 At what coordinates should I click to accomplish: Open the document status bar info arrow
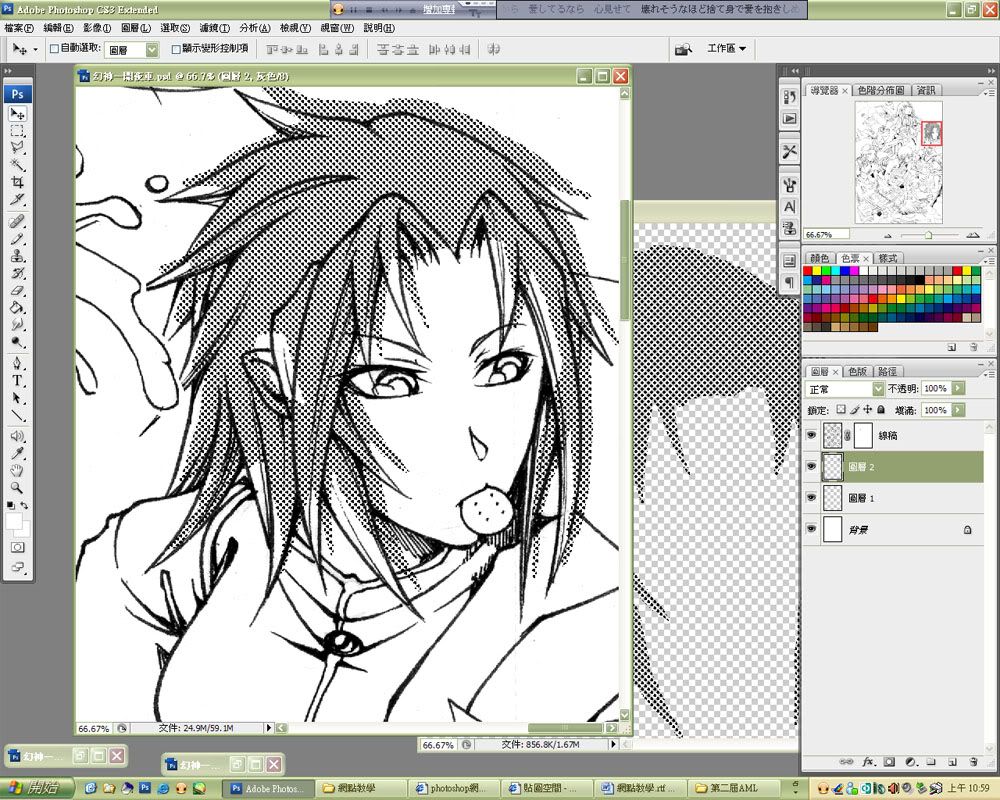tap(268, 727)
